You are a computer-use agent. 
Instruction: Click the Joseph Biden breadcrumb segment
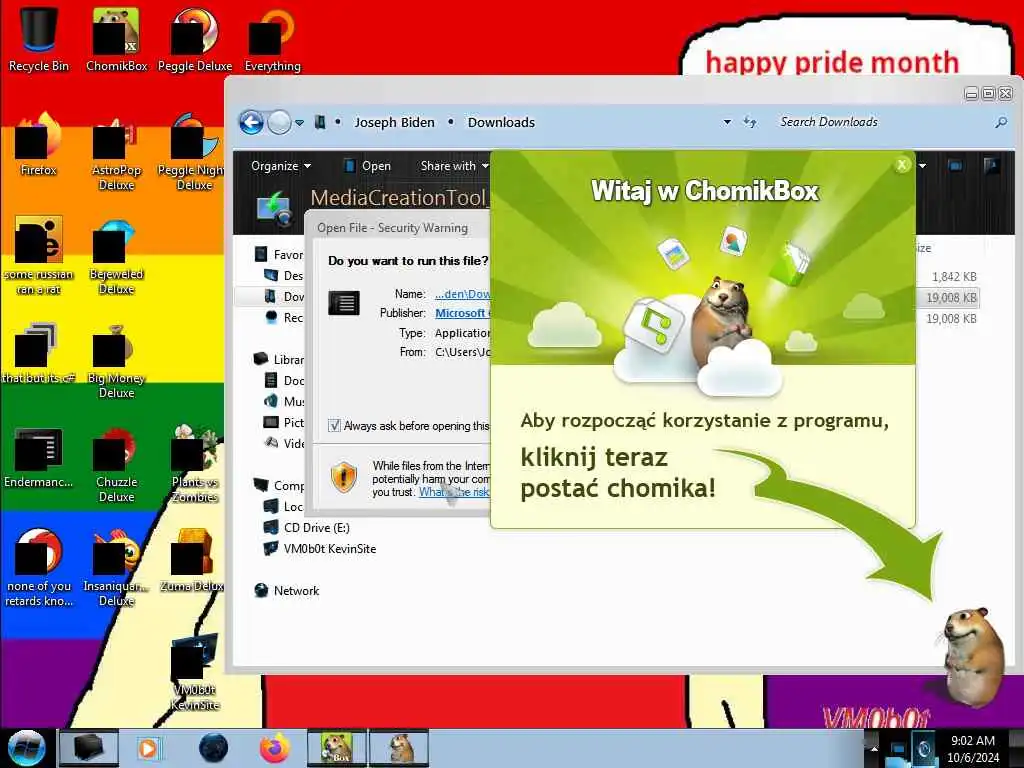pos(394,122)
